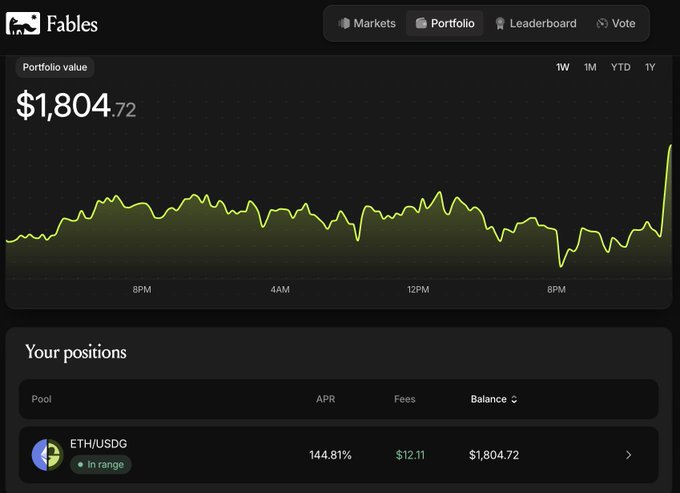Click the Portfolio wallet icon
680x493 pixels.
click(421, 23)
